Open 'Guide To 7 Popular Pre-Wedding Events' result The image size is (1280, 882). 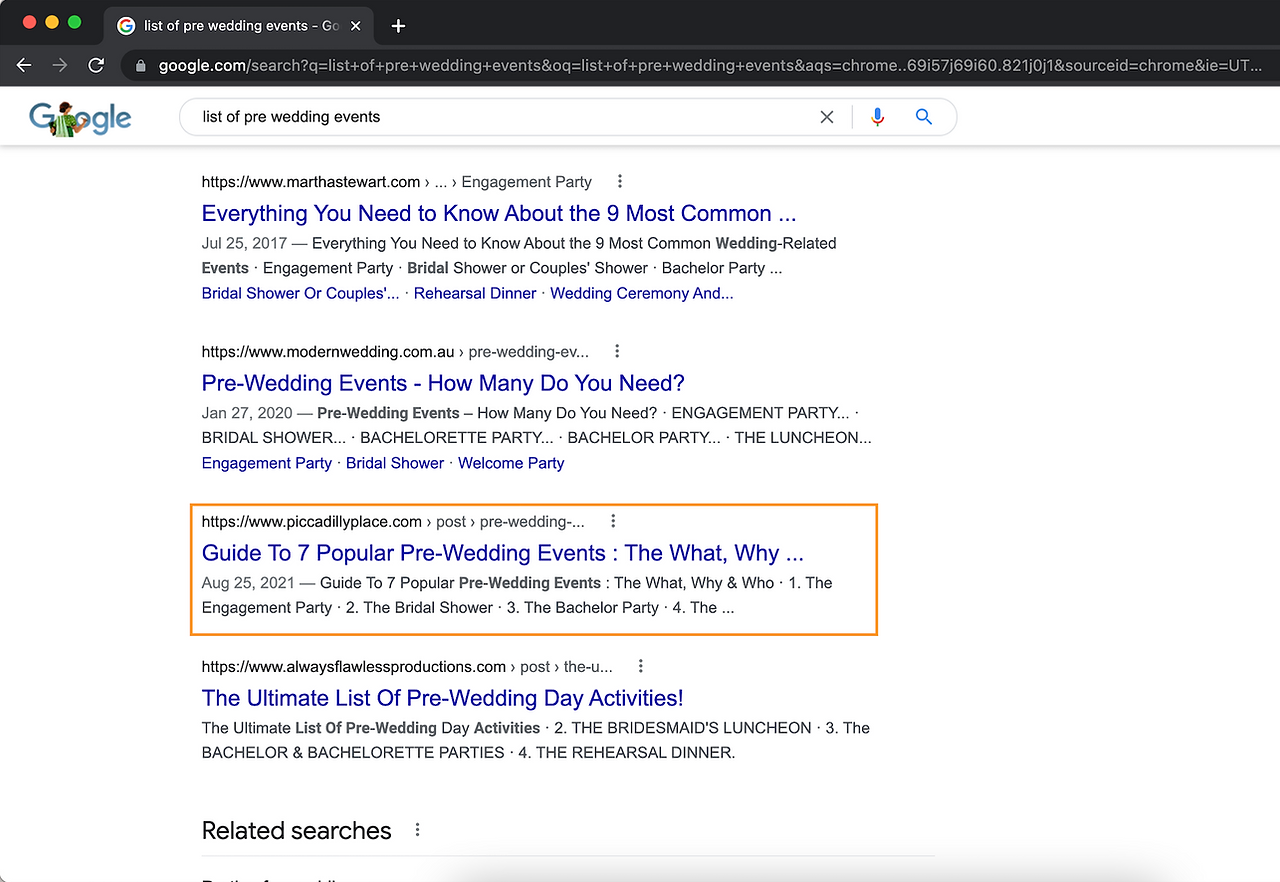tap(503, 553)
